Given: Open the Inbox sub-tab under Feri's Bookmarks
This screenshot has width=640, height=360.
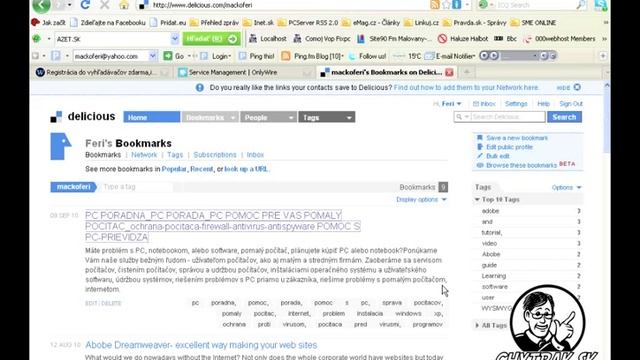Looking at the screenshot, I should tap(255, 155).
